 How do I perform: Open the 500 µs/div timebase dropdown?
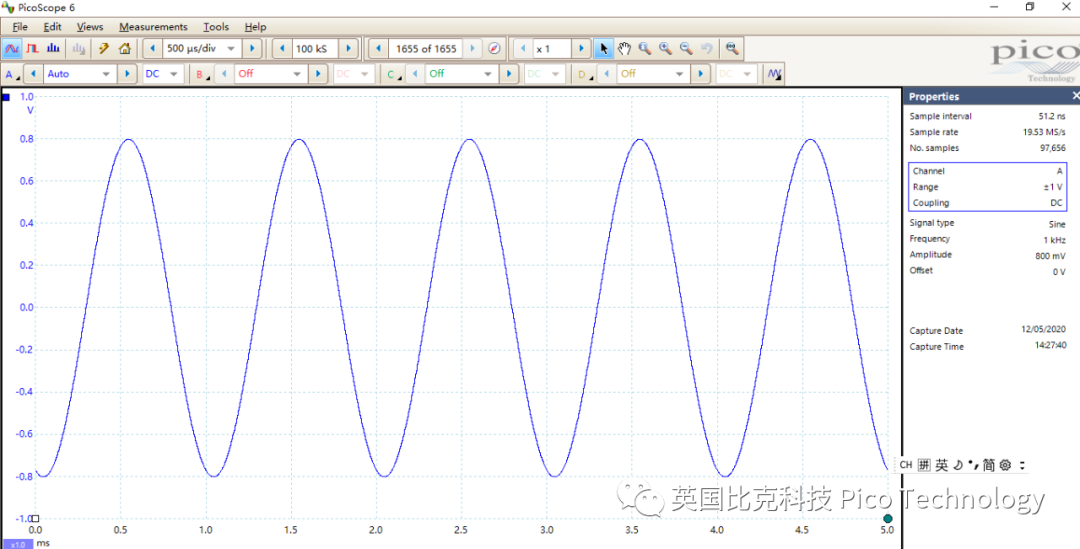click(x=231, y=49)
